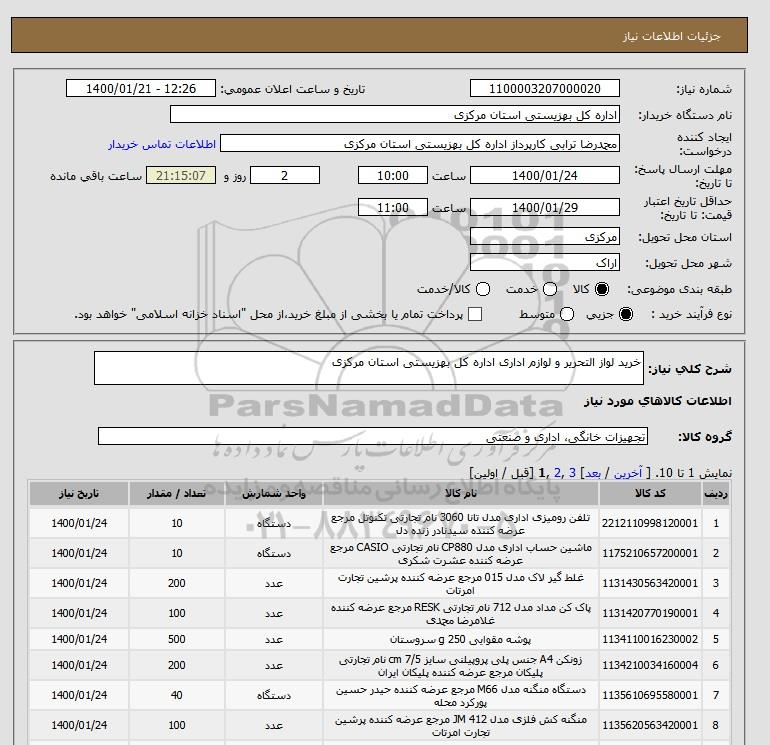The width and height of the screenshot is (770, 745).
Task: Click the واحد شمارش column header
Action: coord(274,494)
